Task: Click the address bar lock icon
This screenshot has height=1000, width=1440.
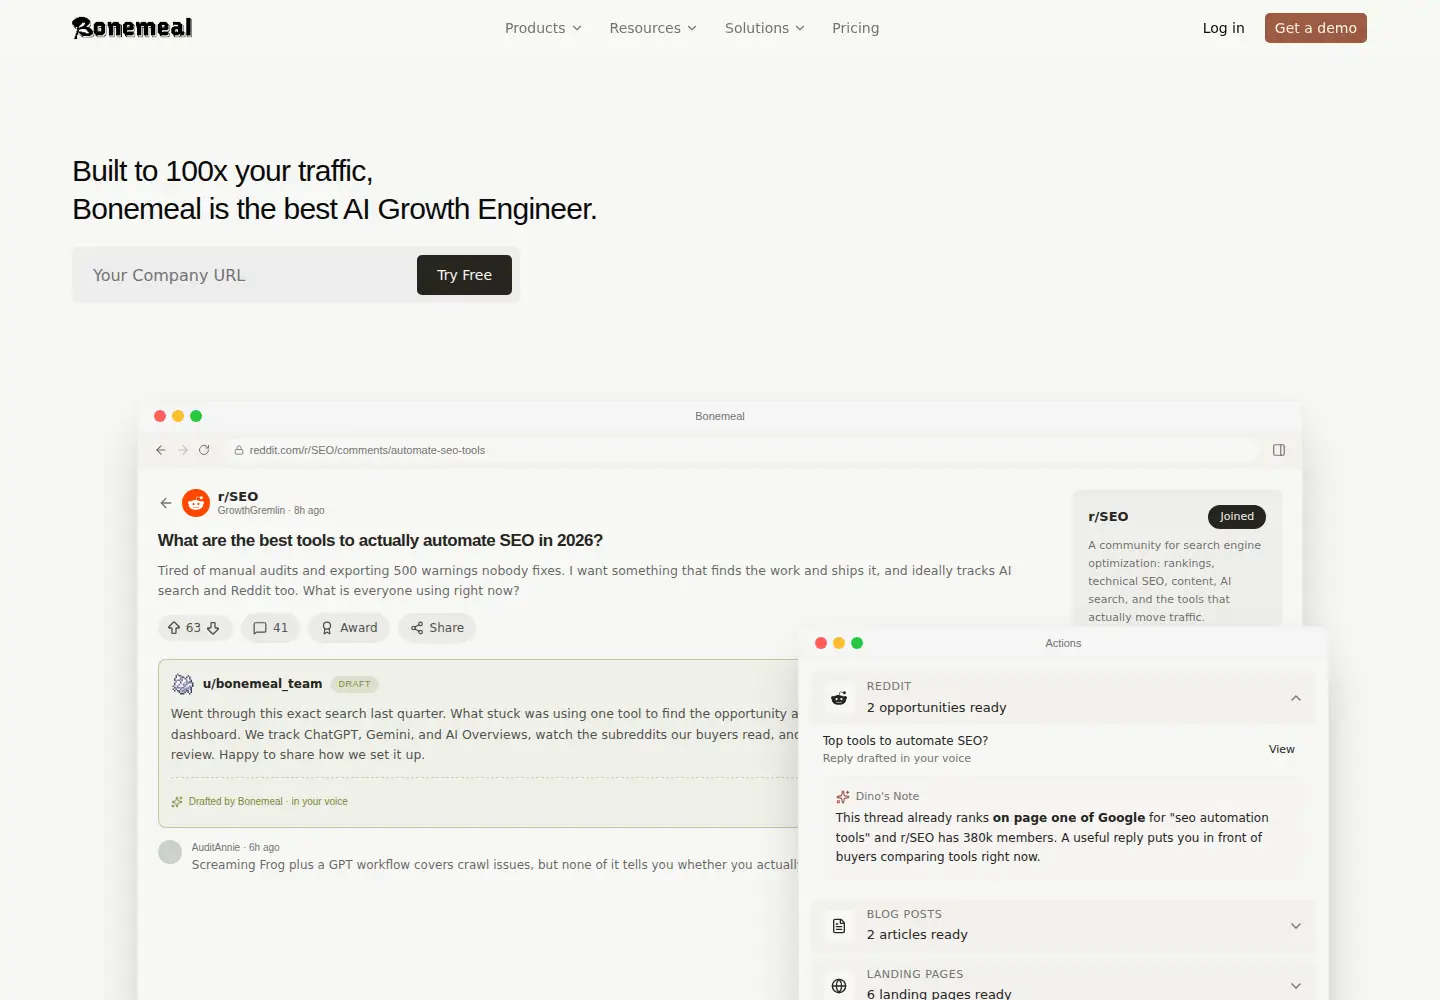Action: [x=239, y=450]
